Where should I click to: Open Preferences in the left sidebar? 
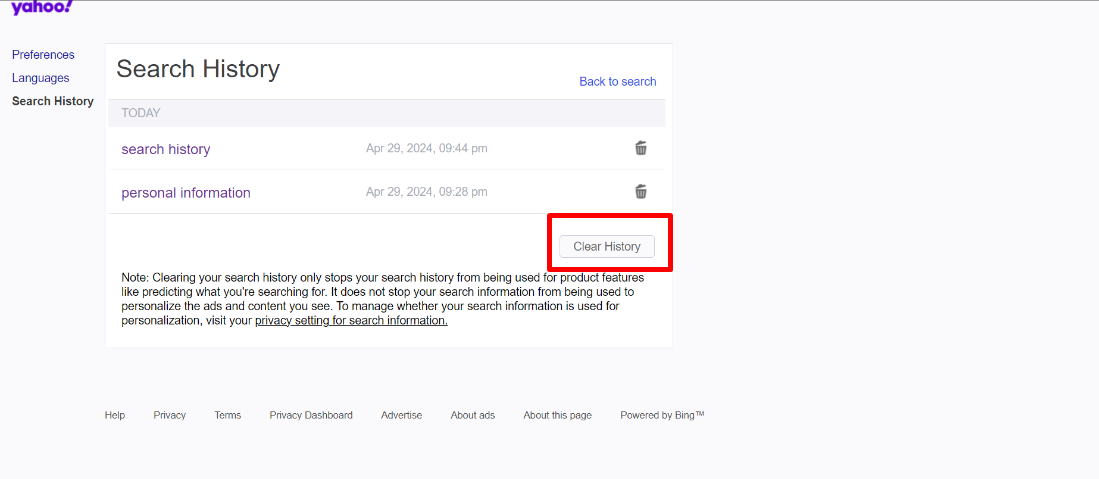pos(43,55)
